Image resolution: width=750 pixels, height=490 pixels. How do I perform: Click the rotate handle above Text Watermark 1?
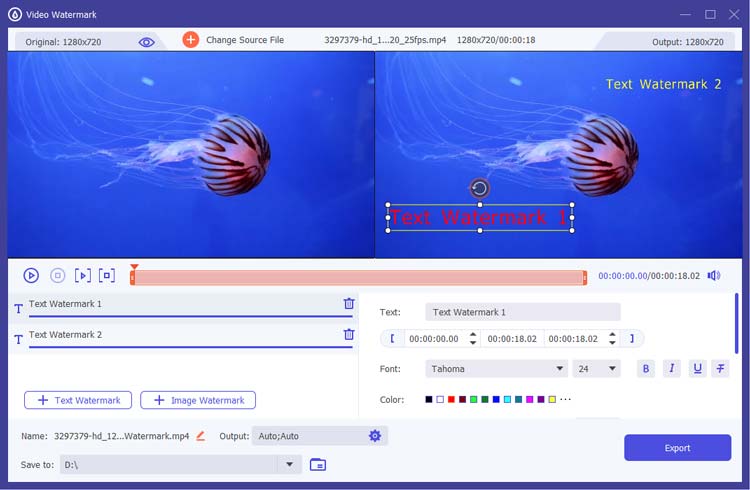[480, 188]
